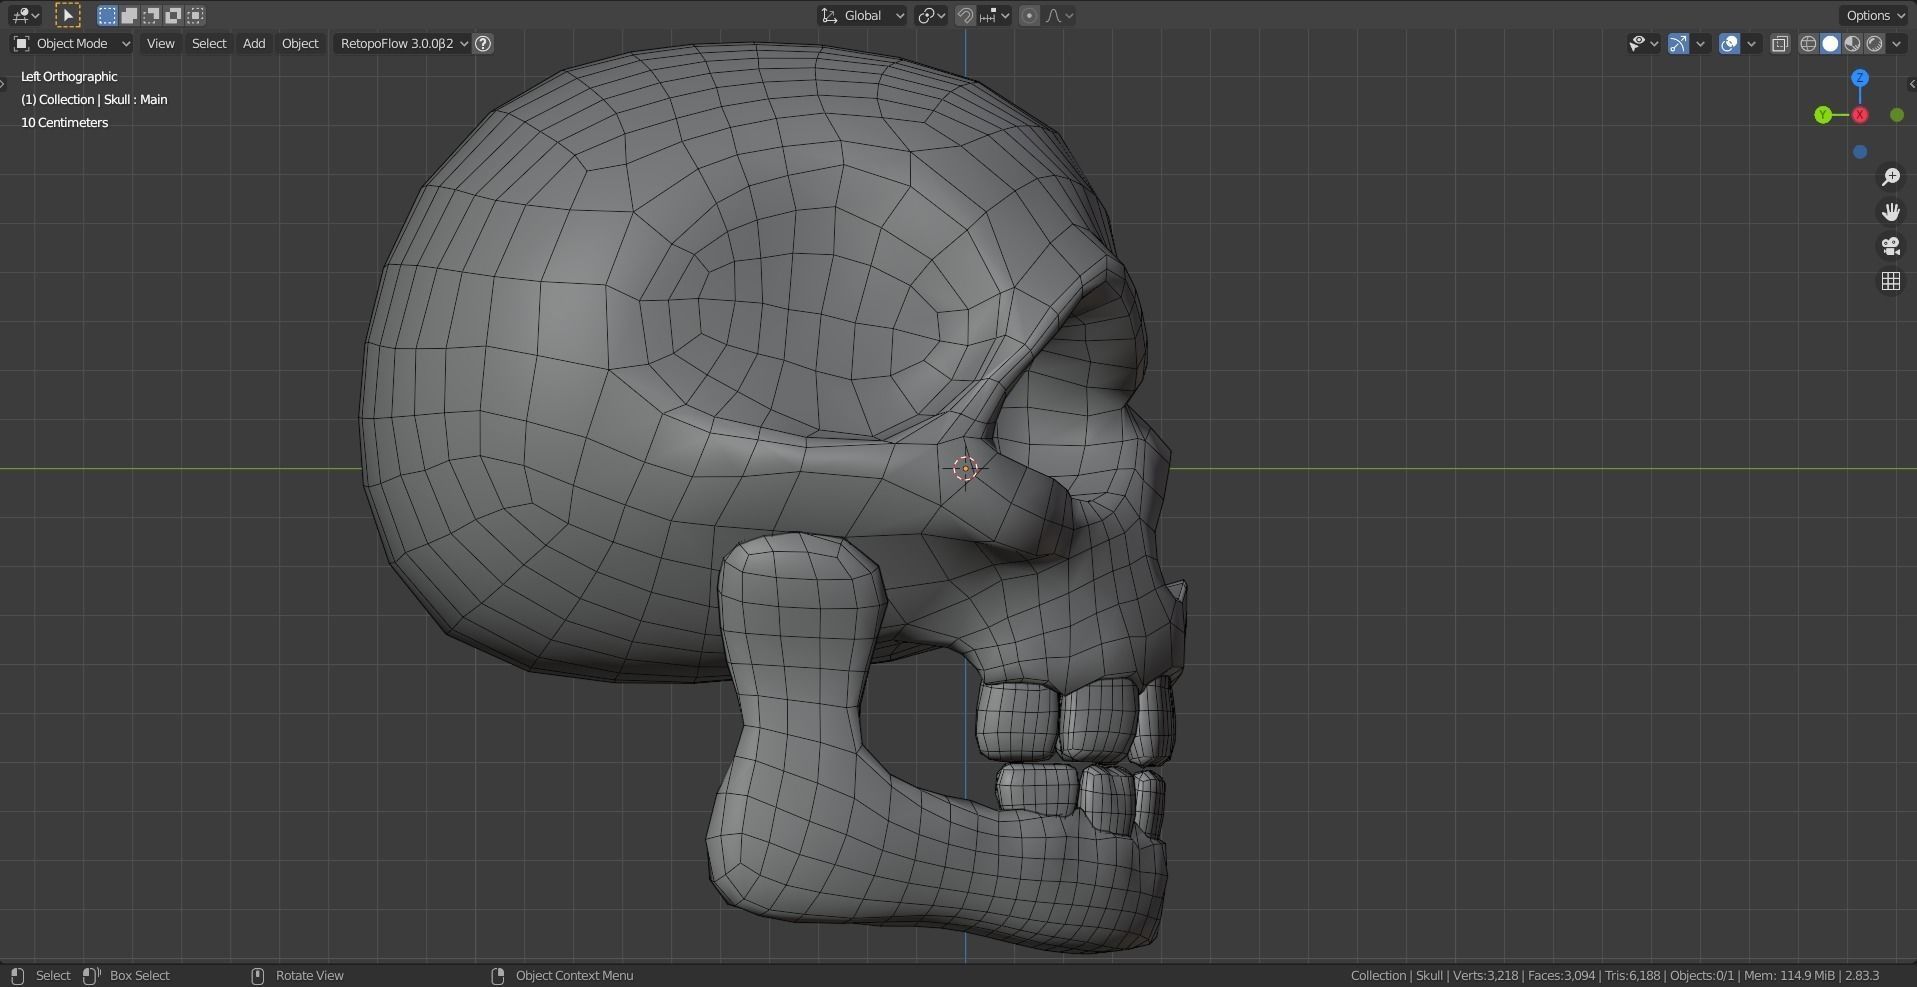Click the 'Select' hint in status bar
Viewport: 1917px width, 987px height.
53,975
